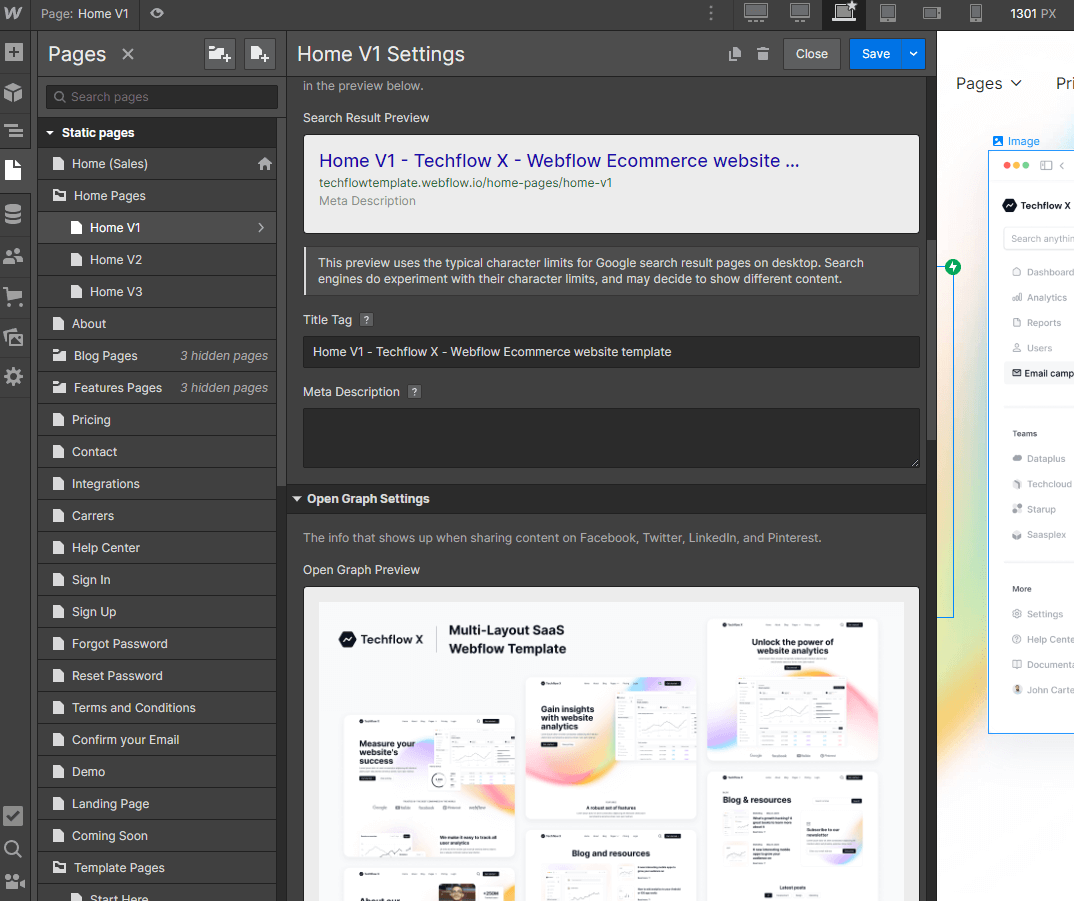The height and width of the screenshot is (901, 1074).
Task: Open the Save button's dropdown arrow
Action: click(x=914, y=54)
